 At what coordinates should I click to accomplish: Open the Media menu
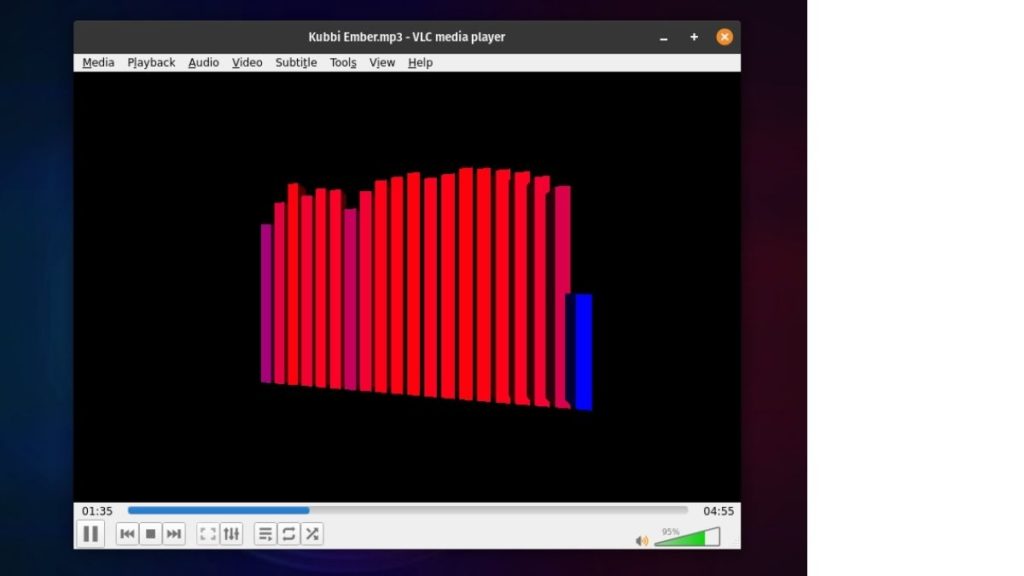tap(98, 62)
